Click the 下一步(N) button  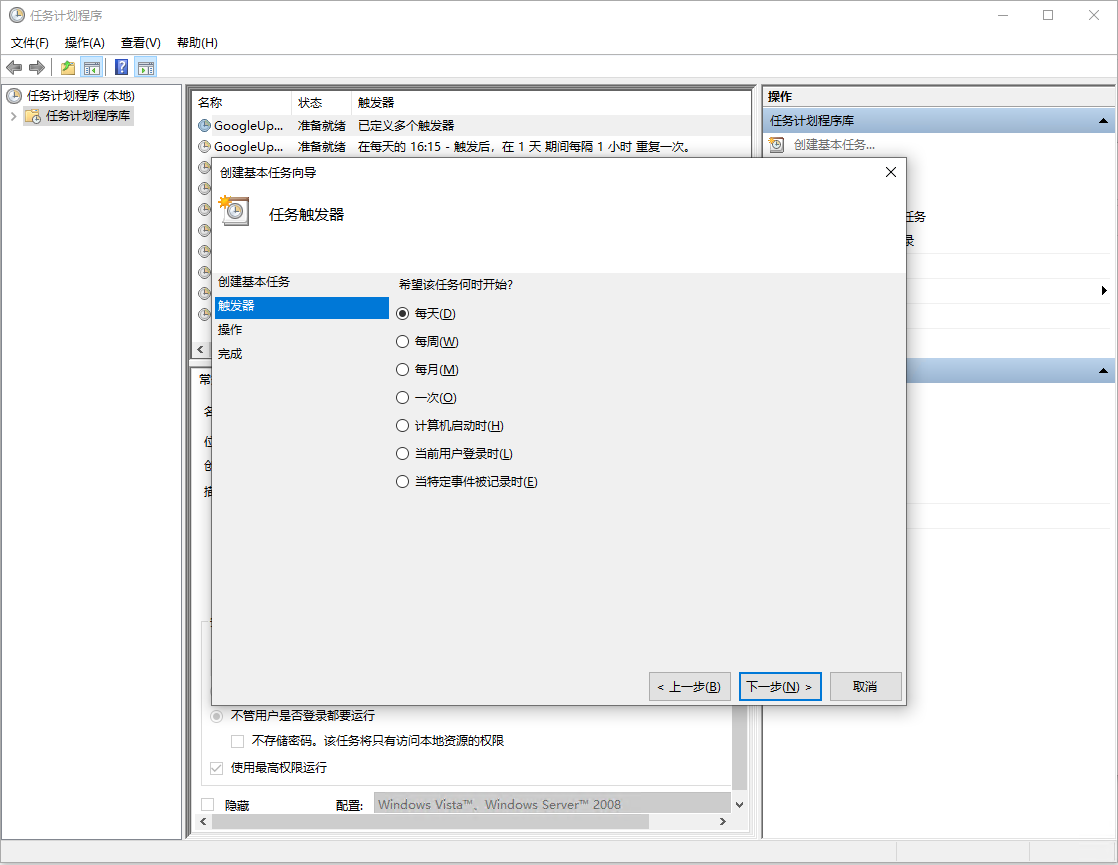coord(780,687)
